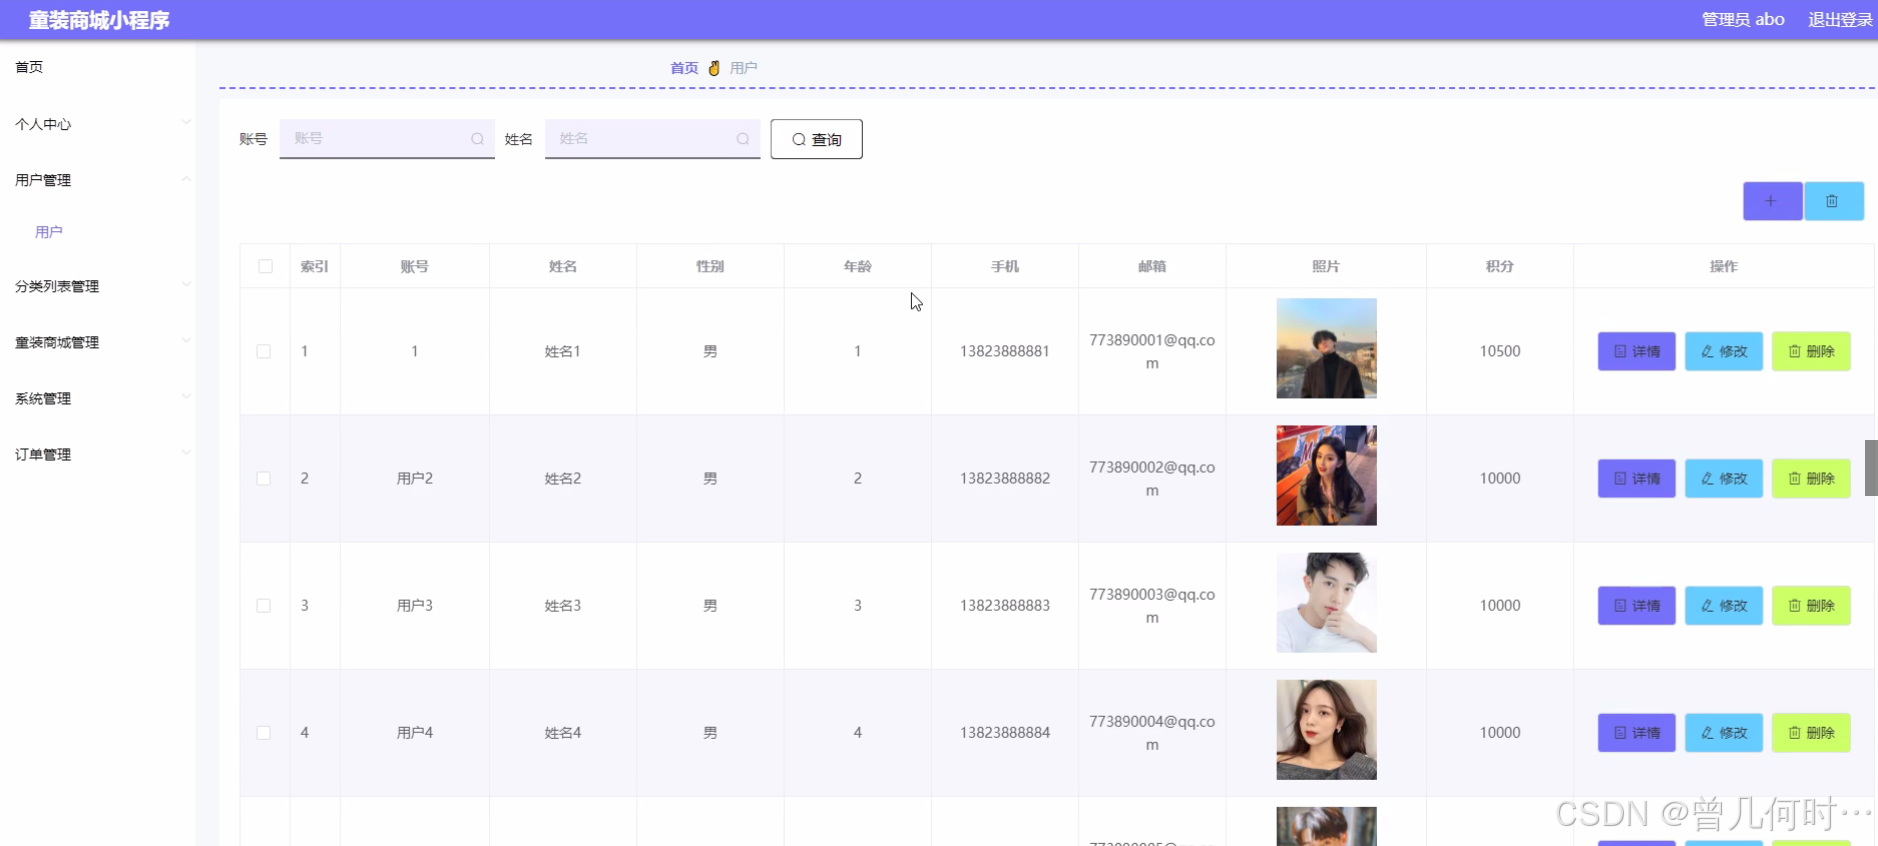The image size is (1878, 846).
Task: Click 首页 breadcrumb link
Action: 684,68
